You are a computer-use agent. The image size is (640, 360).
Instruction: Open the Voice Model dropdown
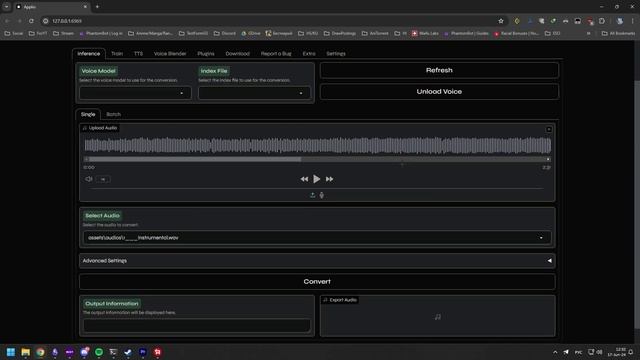pos(135,93)
